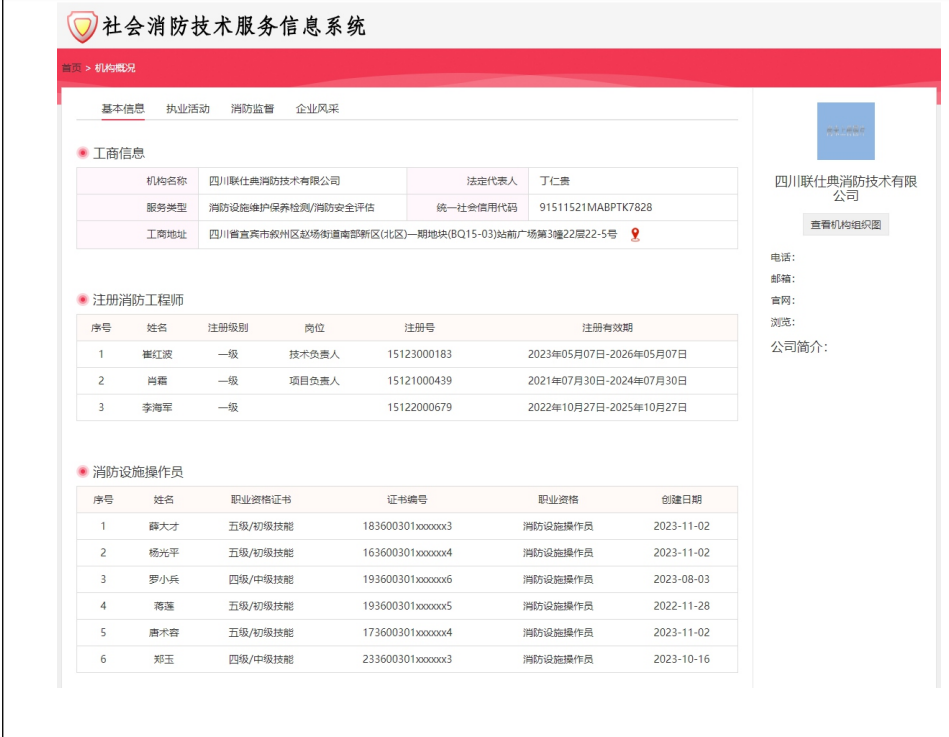This screenshot has width=949, height=737.
Task: Select certificate number 183600301xxxxxx3
Action: coord(407,526)
